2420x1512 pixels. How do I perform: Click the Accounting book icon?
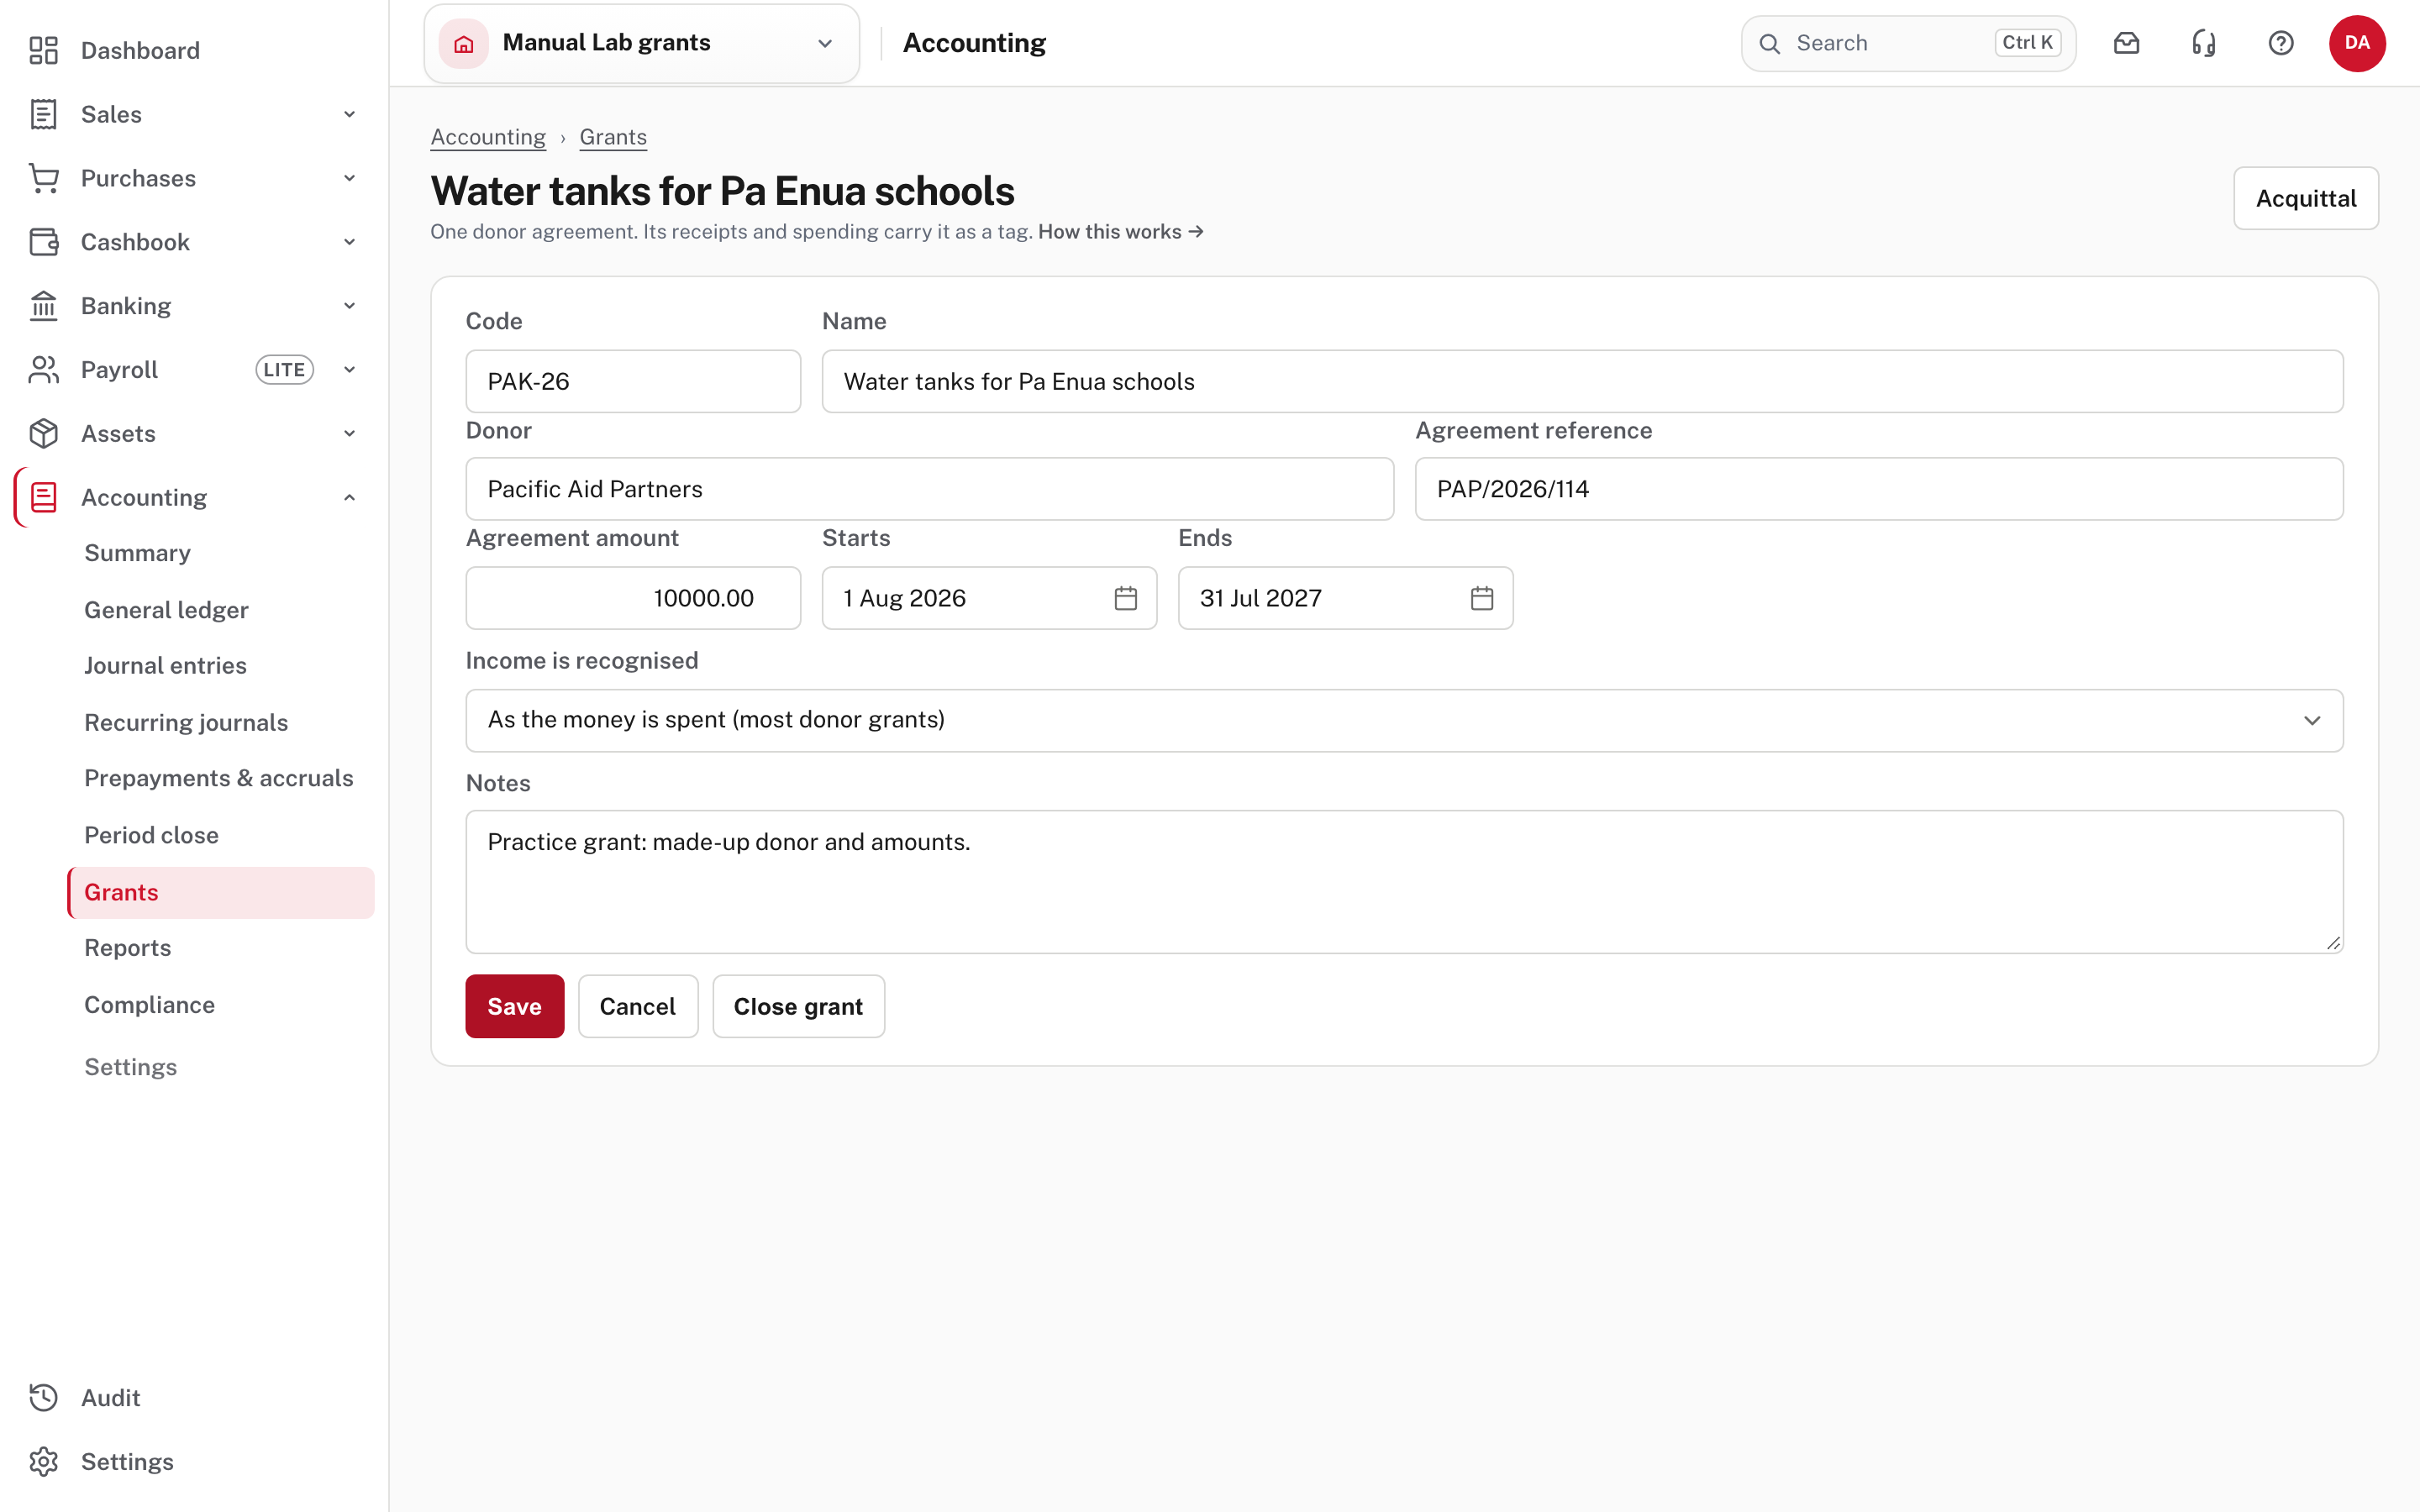(43, 498)
